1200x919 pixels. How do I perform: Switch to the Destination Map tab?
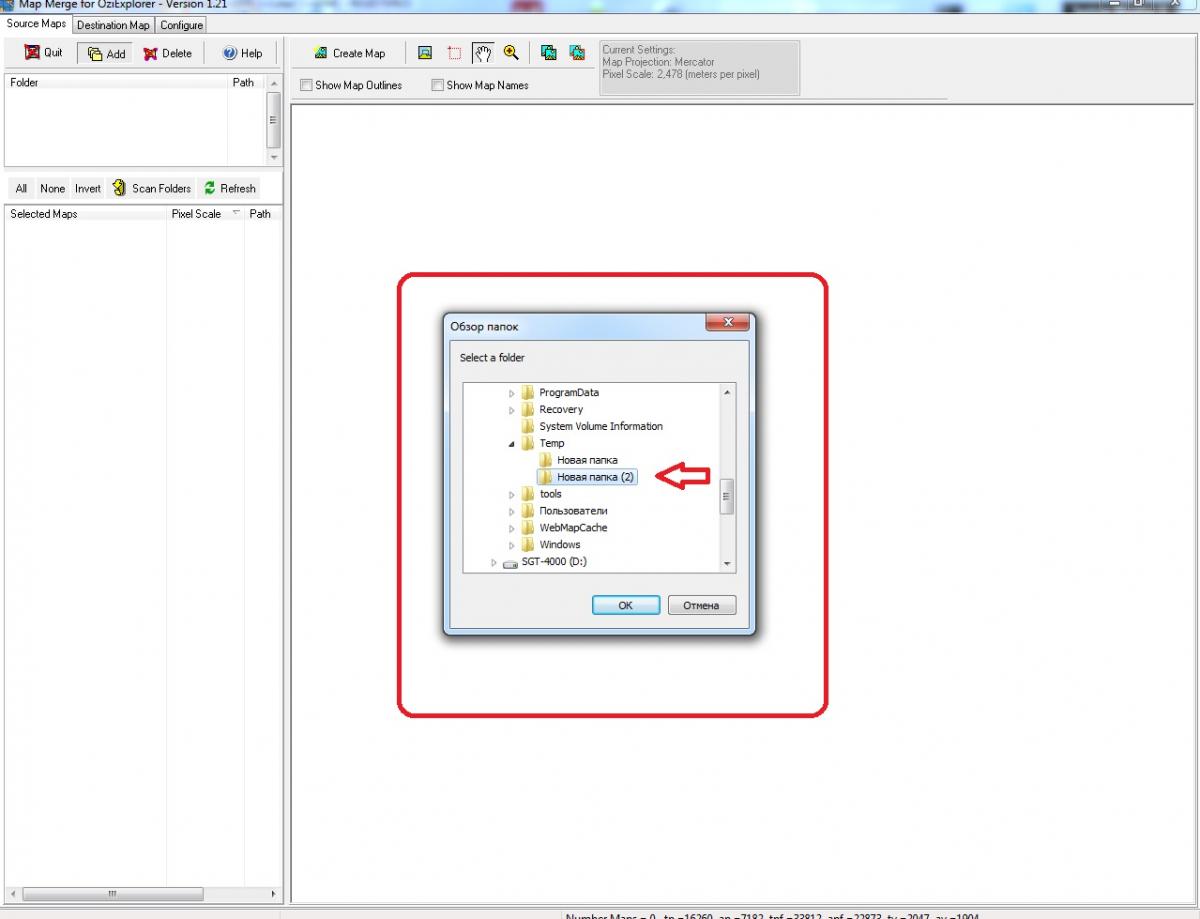[113, 25]
